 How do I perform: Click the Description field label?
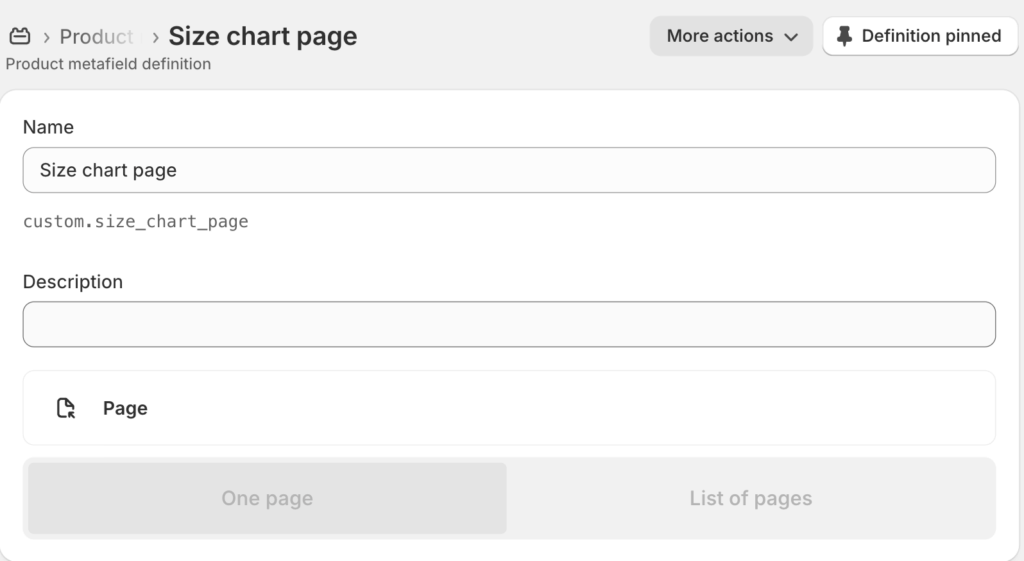coord(73,282)
